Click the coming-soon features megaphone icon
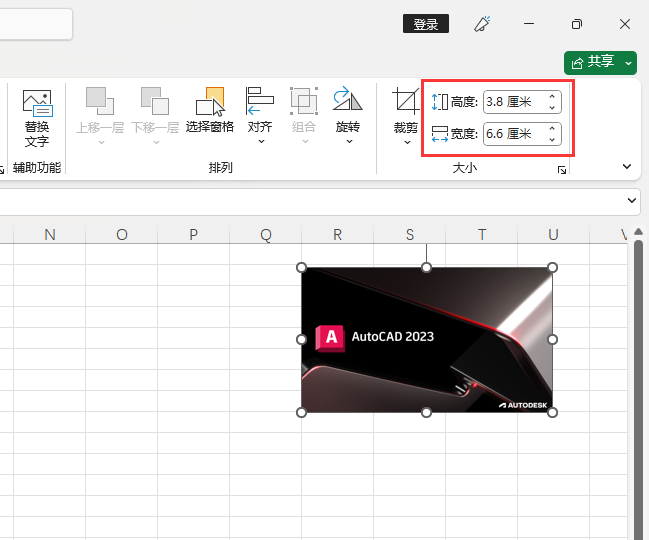Image resolution: width=649 pixels, height=540 pixels. tap(482, 24)
